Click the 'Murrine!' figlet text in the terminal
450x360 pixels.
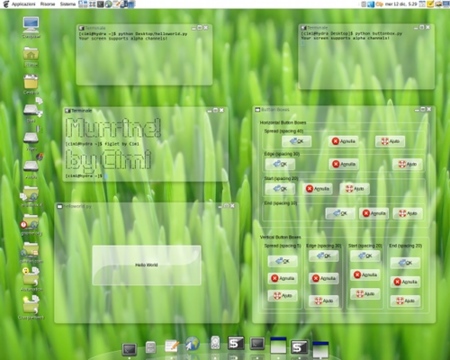(x=113, y=128)
